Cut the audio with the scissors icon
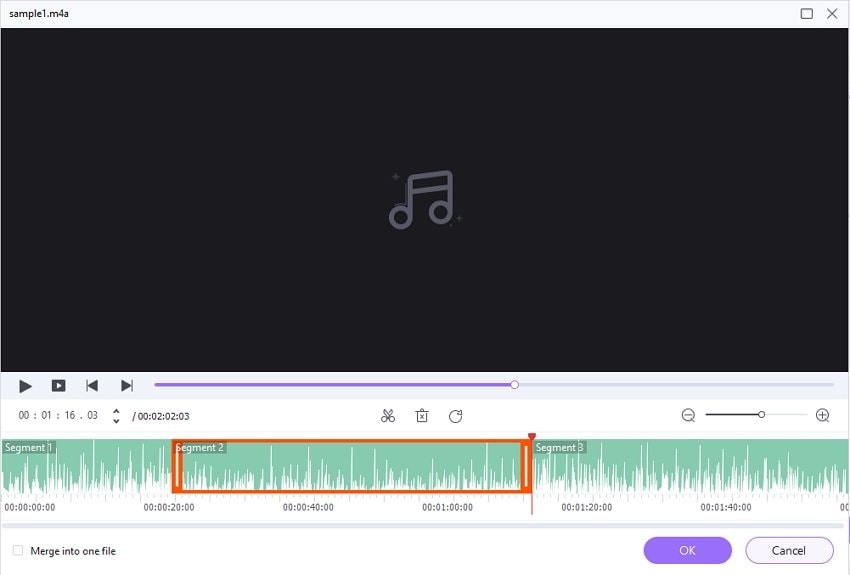This screenshot has height=575, width=850. click(388, 416)
